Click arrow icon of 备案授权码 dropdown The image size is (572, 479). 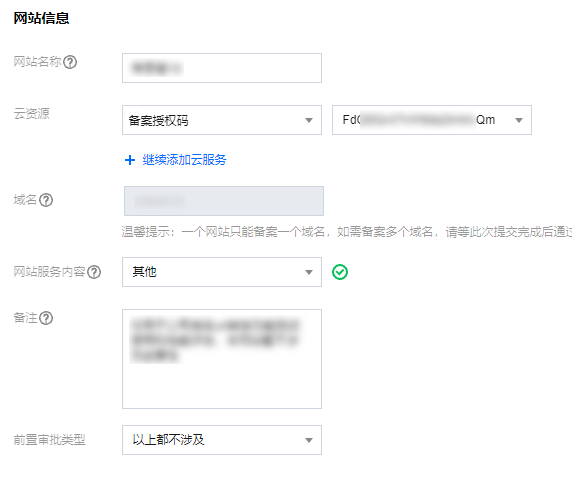point(309,120)
